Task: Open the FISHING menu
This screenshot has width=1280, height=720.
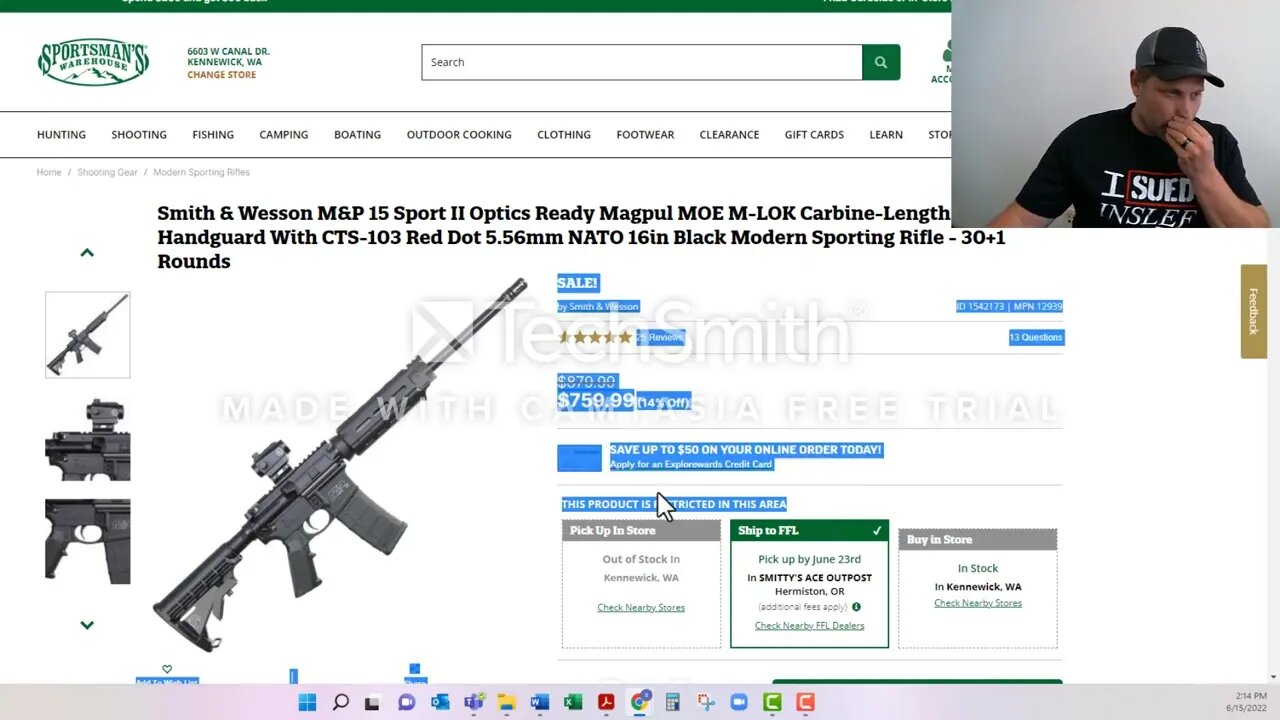Action: coord(213,135)
